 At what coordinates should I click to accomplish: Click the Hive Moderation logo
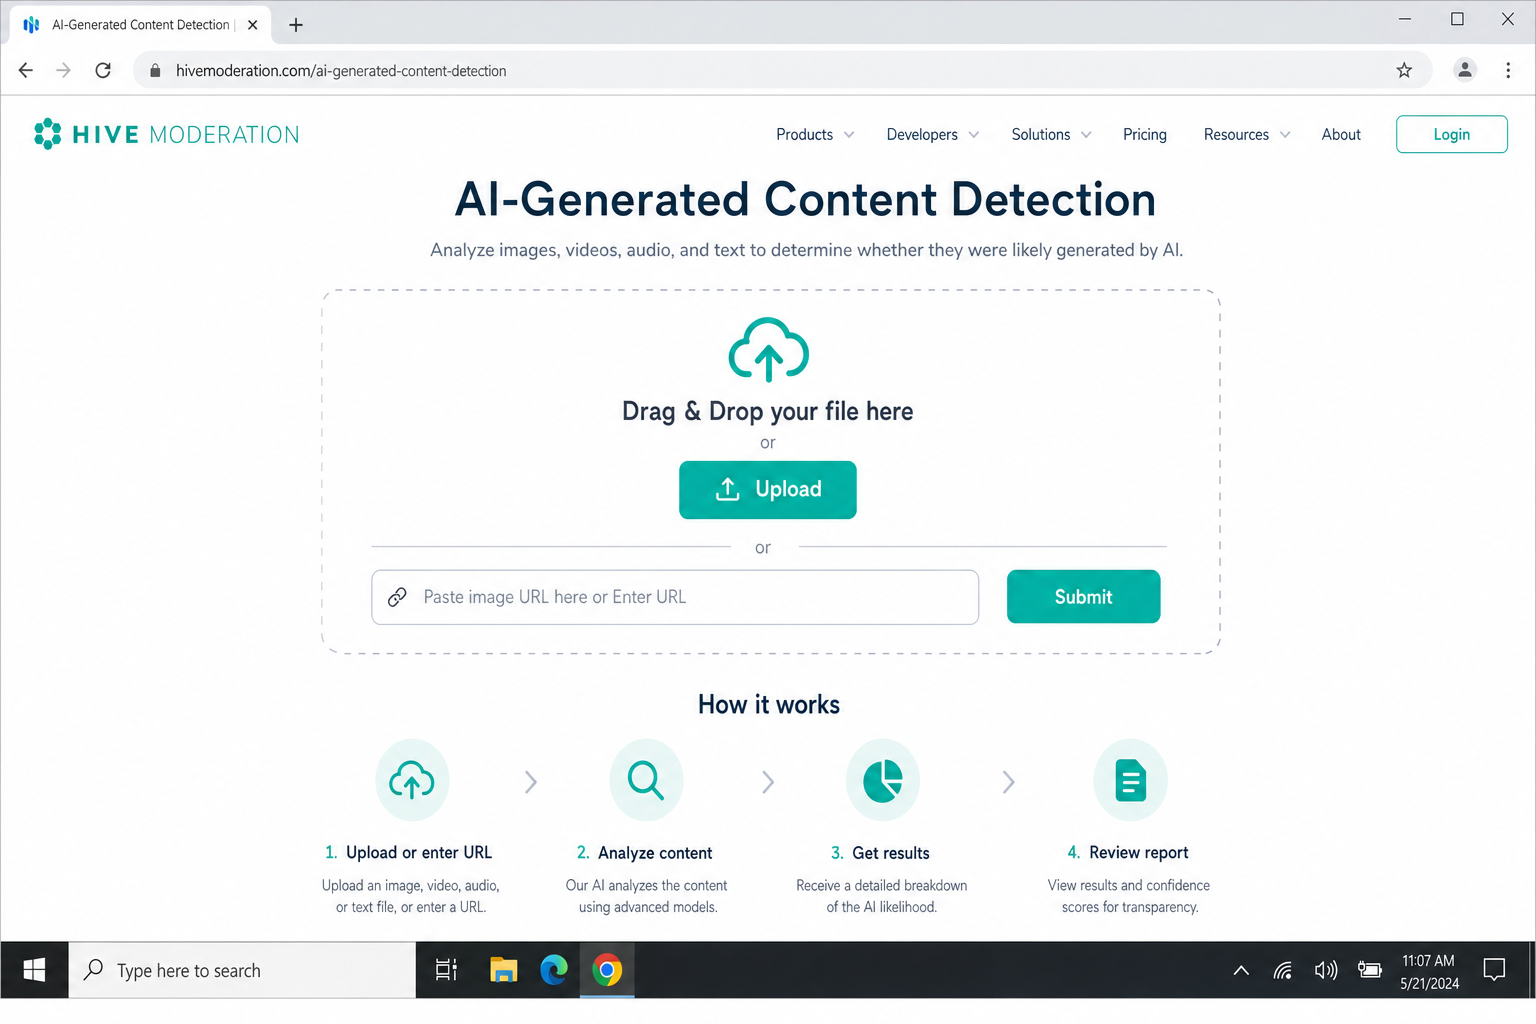(x=165, y=133)
